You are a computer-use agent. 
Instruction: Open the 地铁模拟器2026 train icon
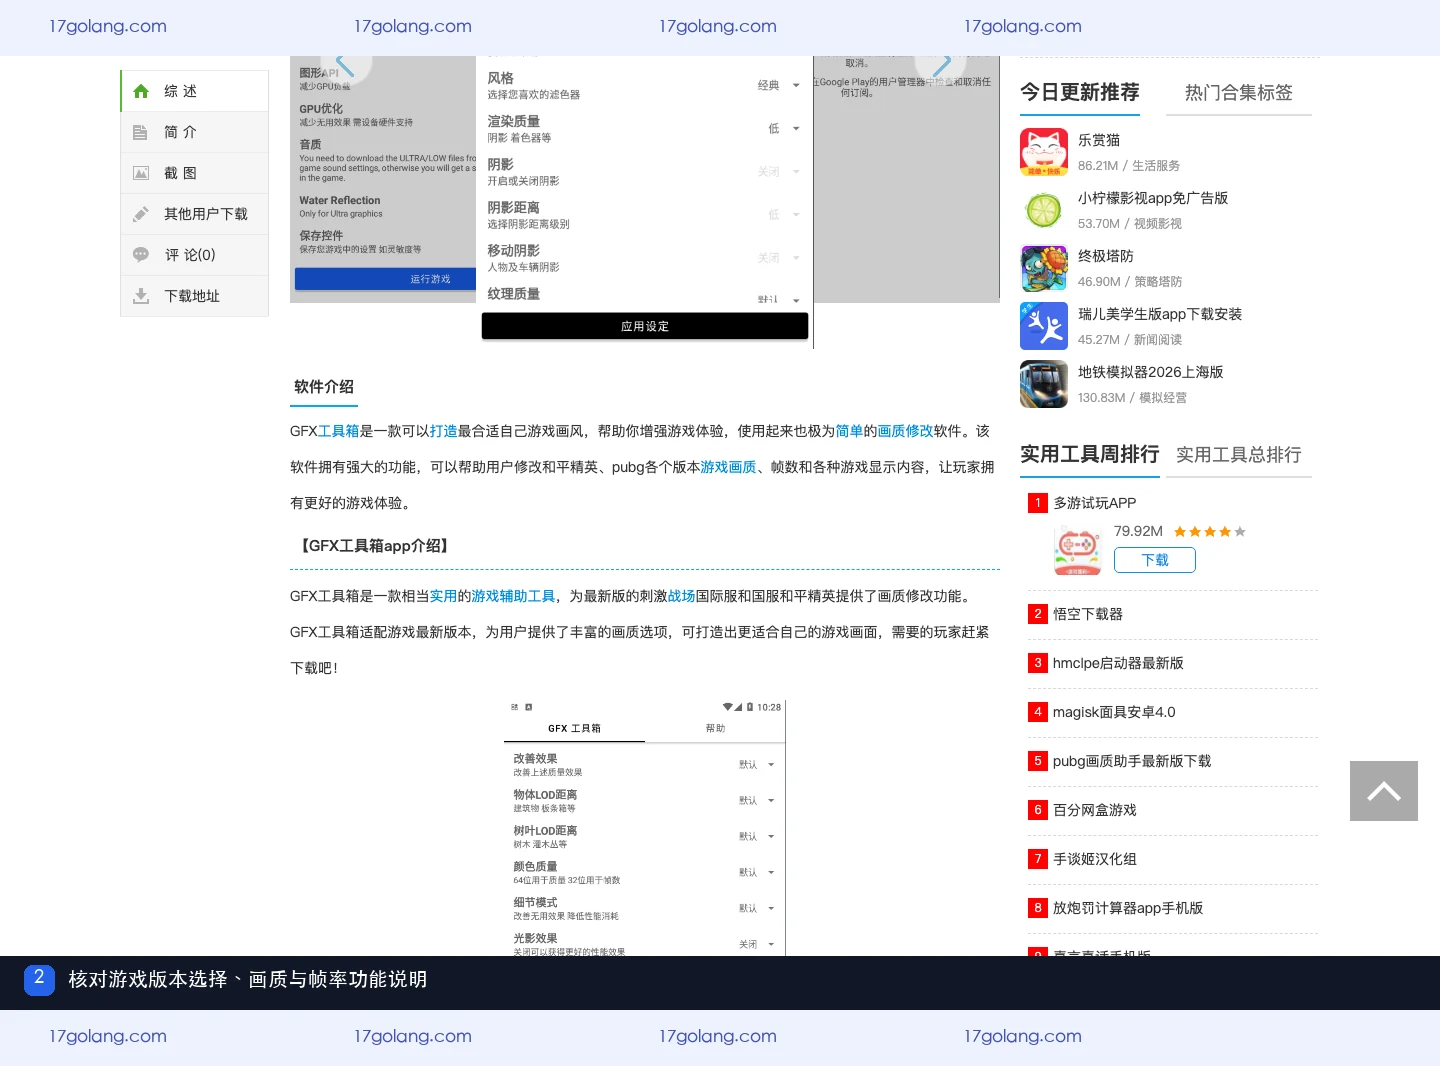(x=1044, y=384)
